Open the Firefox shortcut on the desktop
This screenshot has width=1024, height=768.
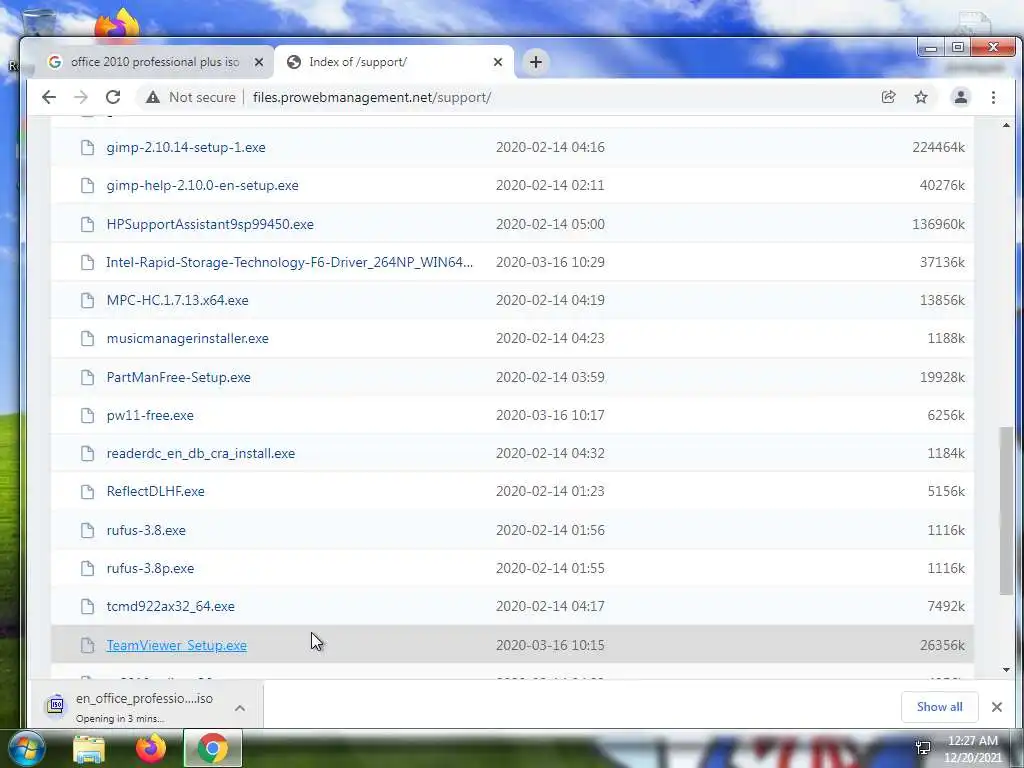coord(118,24)
